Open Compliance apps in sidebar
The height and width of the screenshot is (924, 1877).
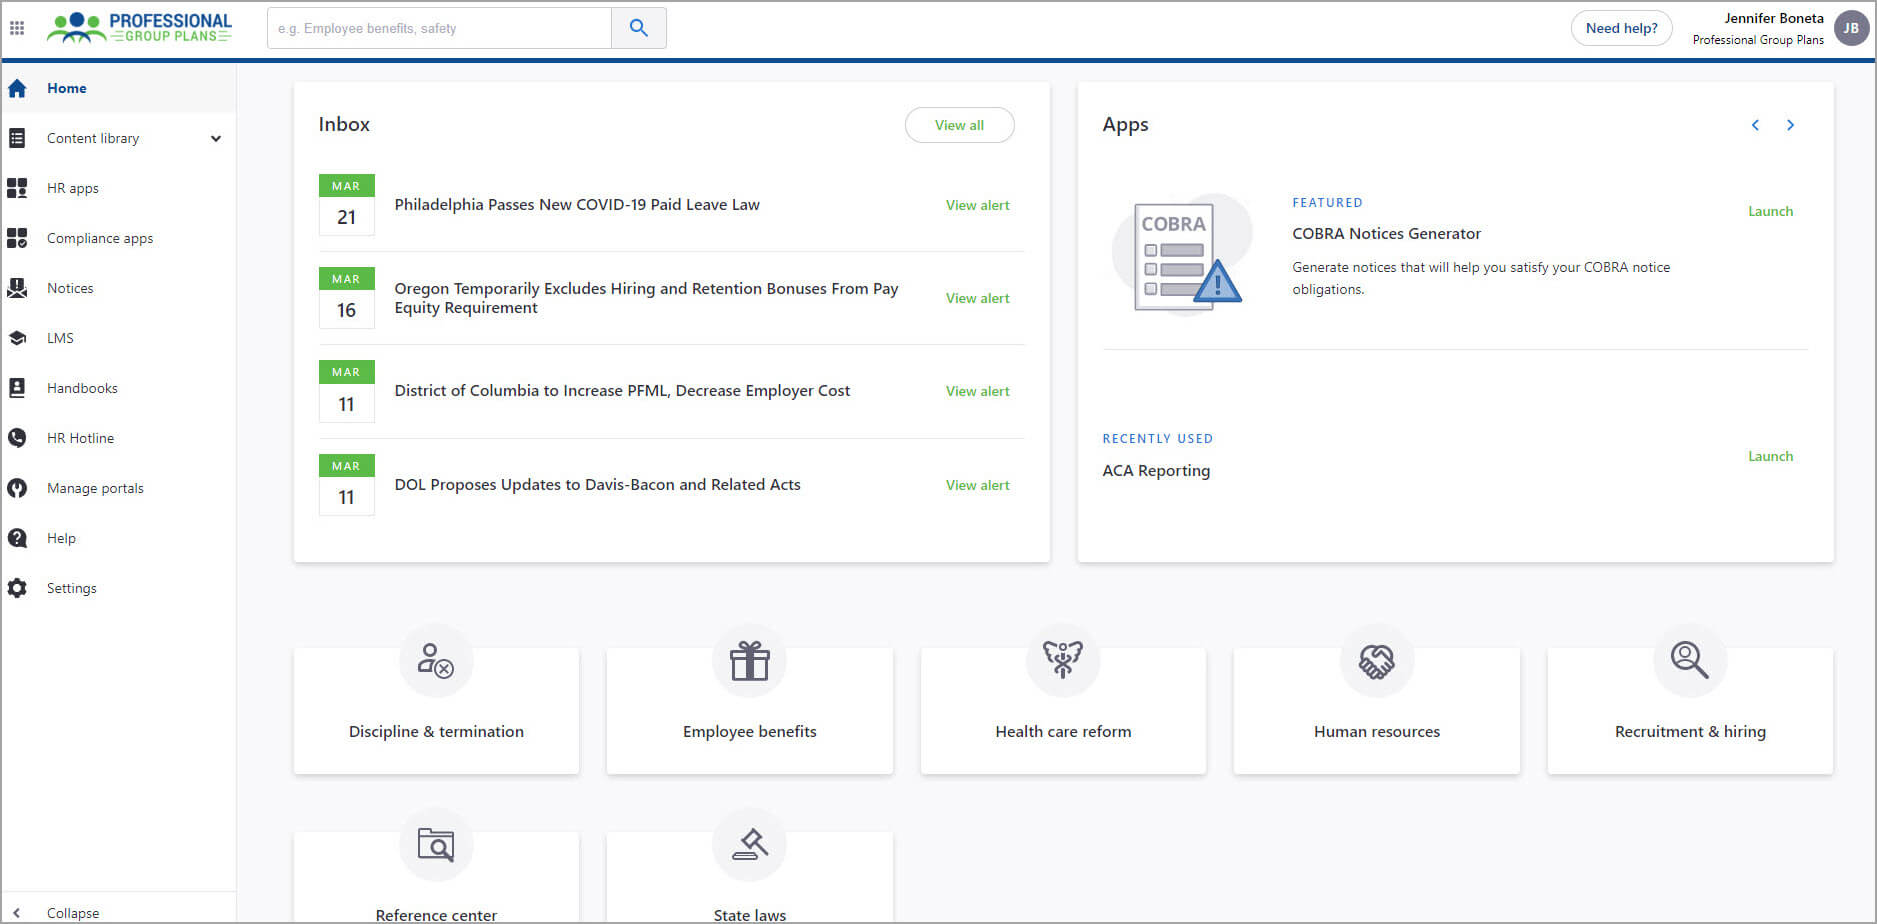click(99, 238)
